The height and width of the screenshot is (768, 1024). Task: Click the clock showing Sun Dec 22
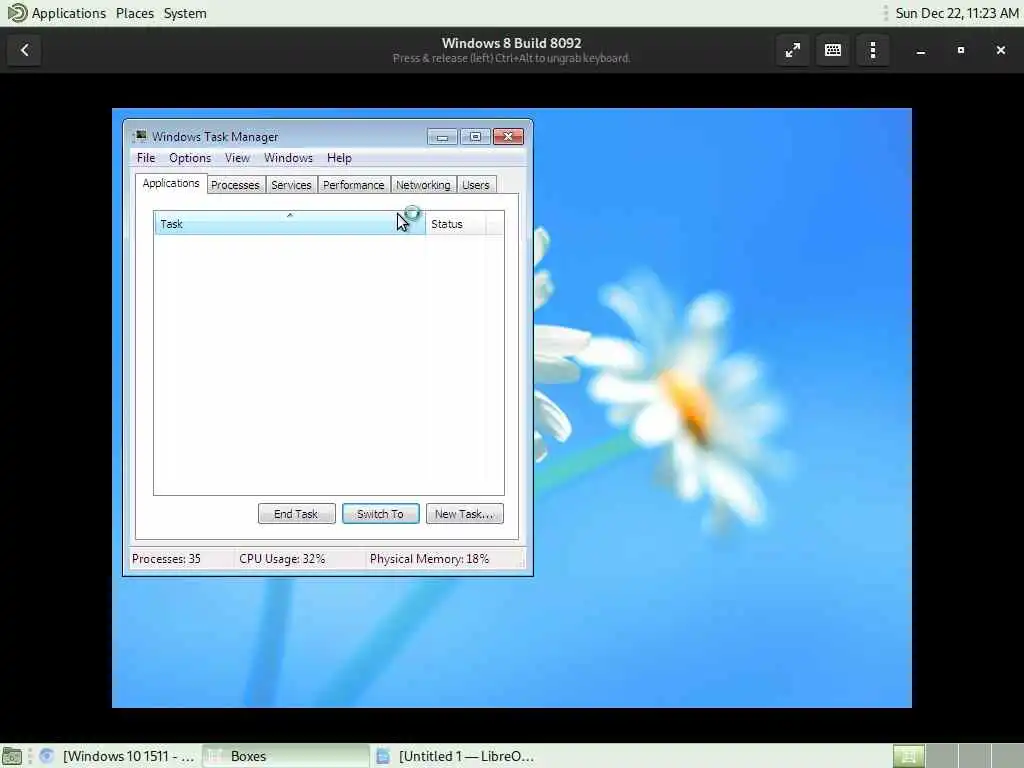point(957,13)
